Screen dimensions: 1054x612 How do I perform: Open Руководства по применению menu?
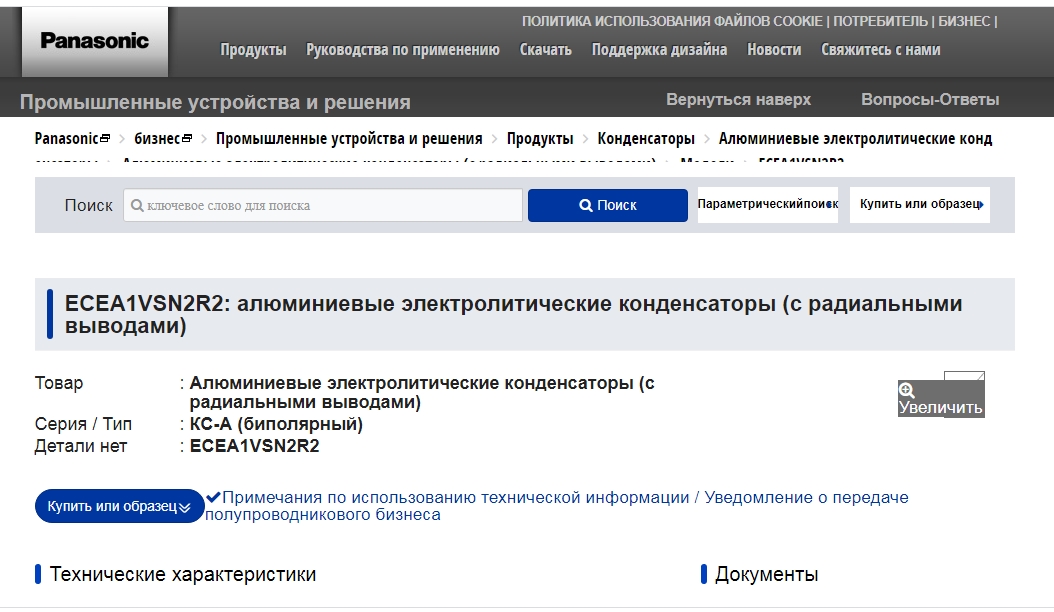(403, 49)
